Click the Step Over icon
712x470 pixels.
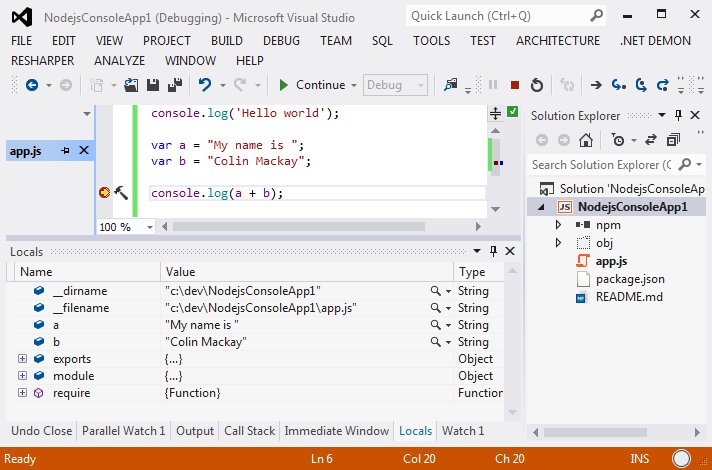pyautogui.click(x=641, y=85)
